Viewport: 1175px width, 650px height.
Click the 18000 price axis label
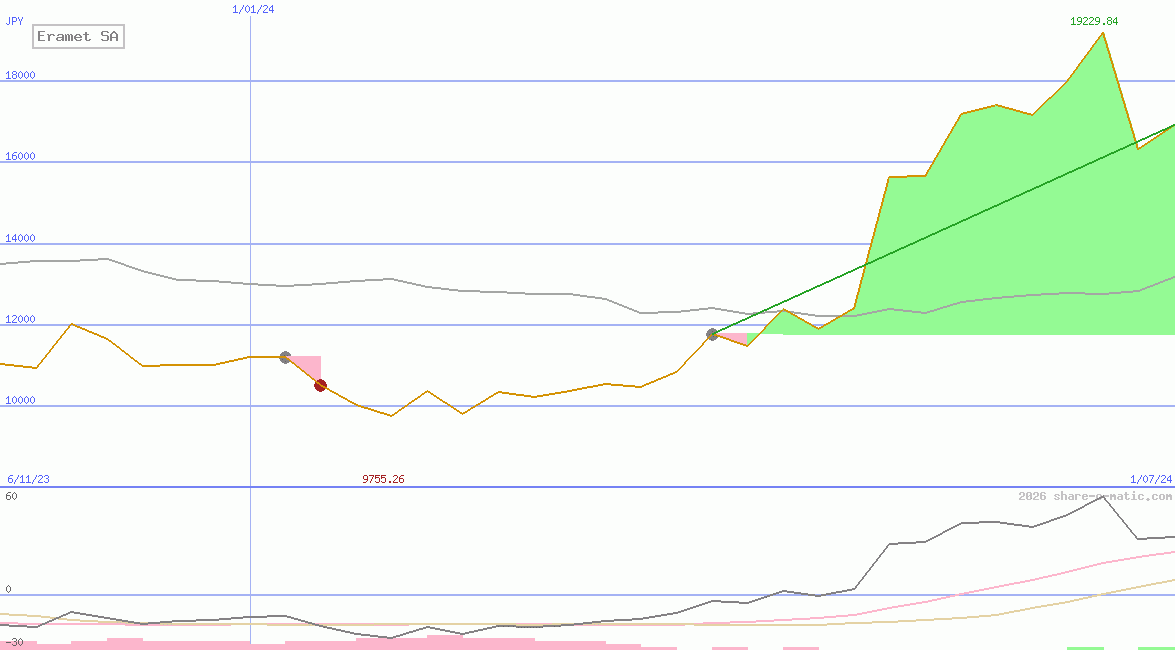pyautogui.click(x=20, y=75)
